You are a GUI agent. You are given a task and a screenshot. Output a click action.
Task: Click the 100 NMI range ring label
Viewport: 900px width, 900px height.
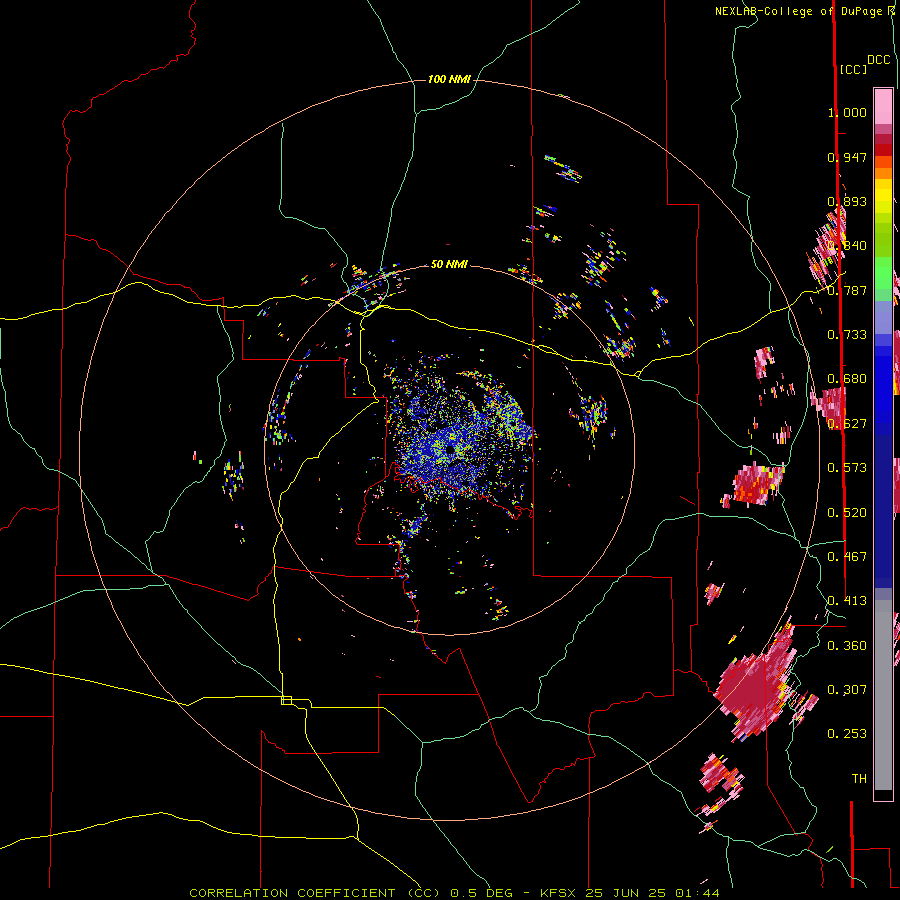point(449,79)
